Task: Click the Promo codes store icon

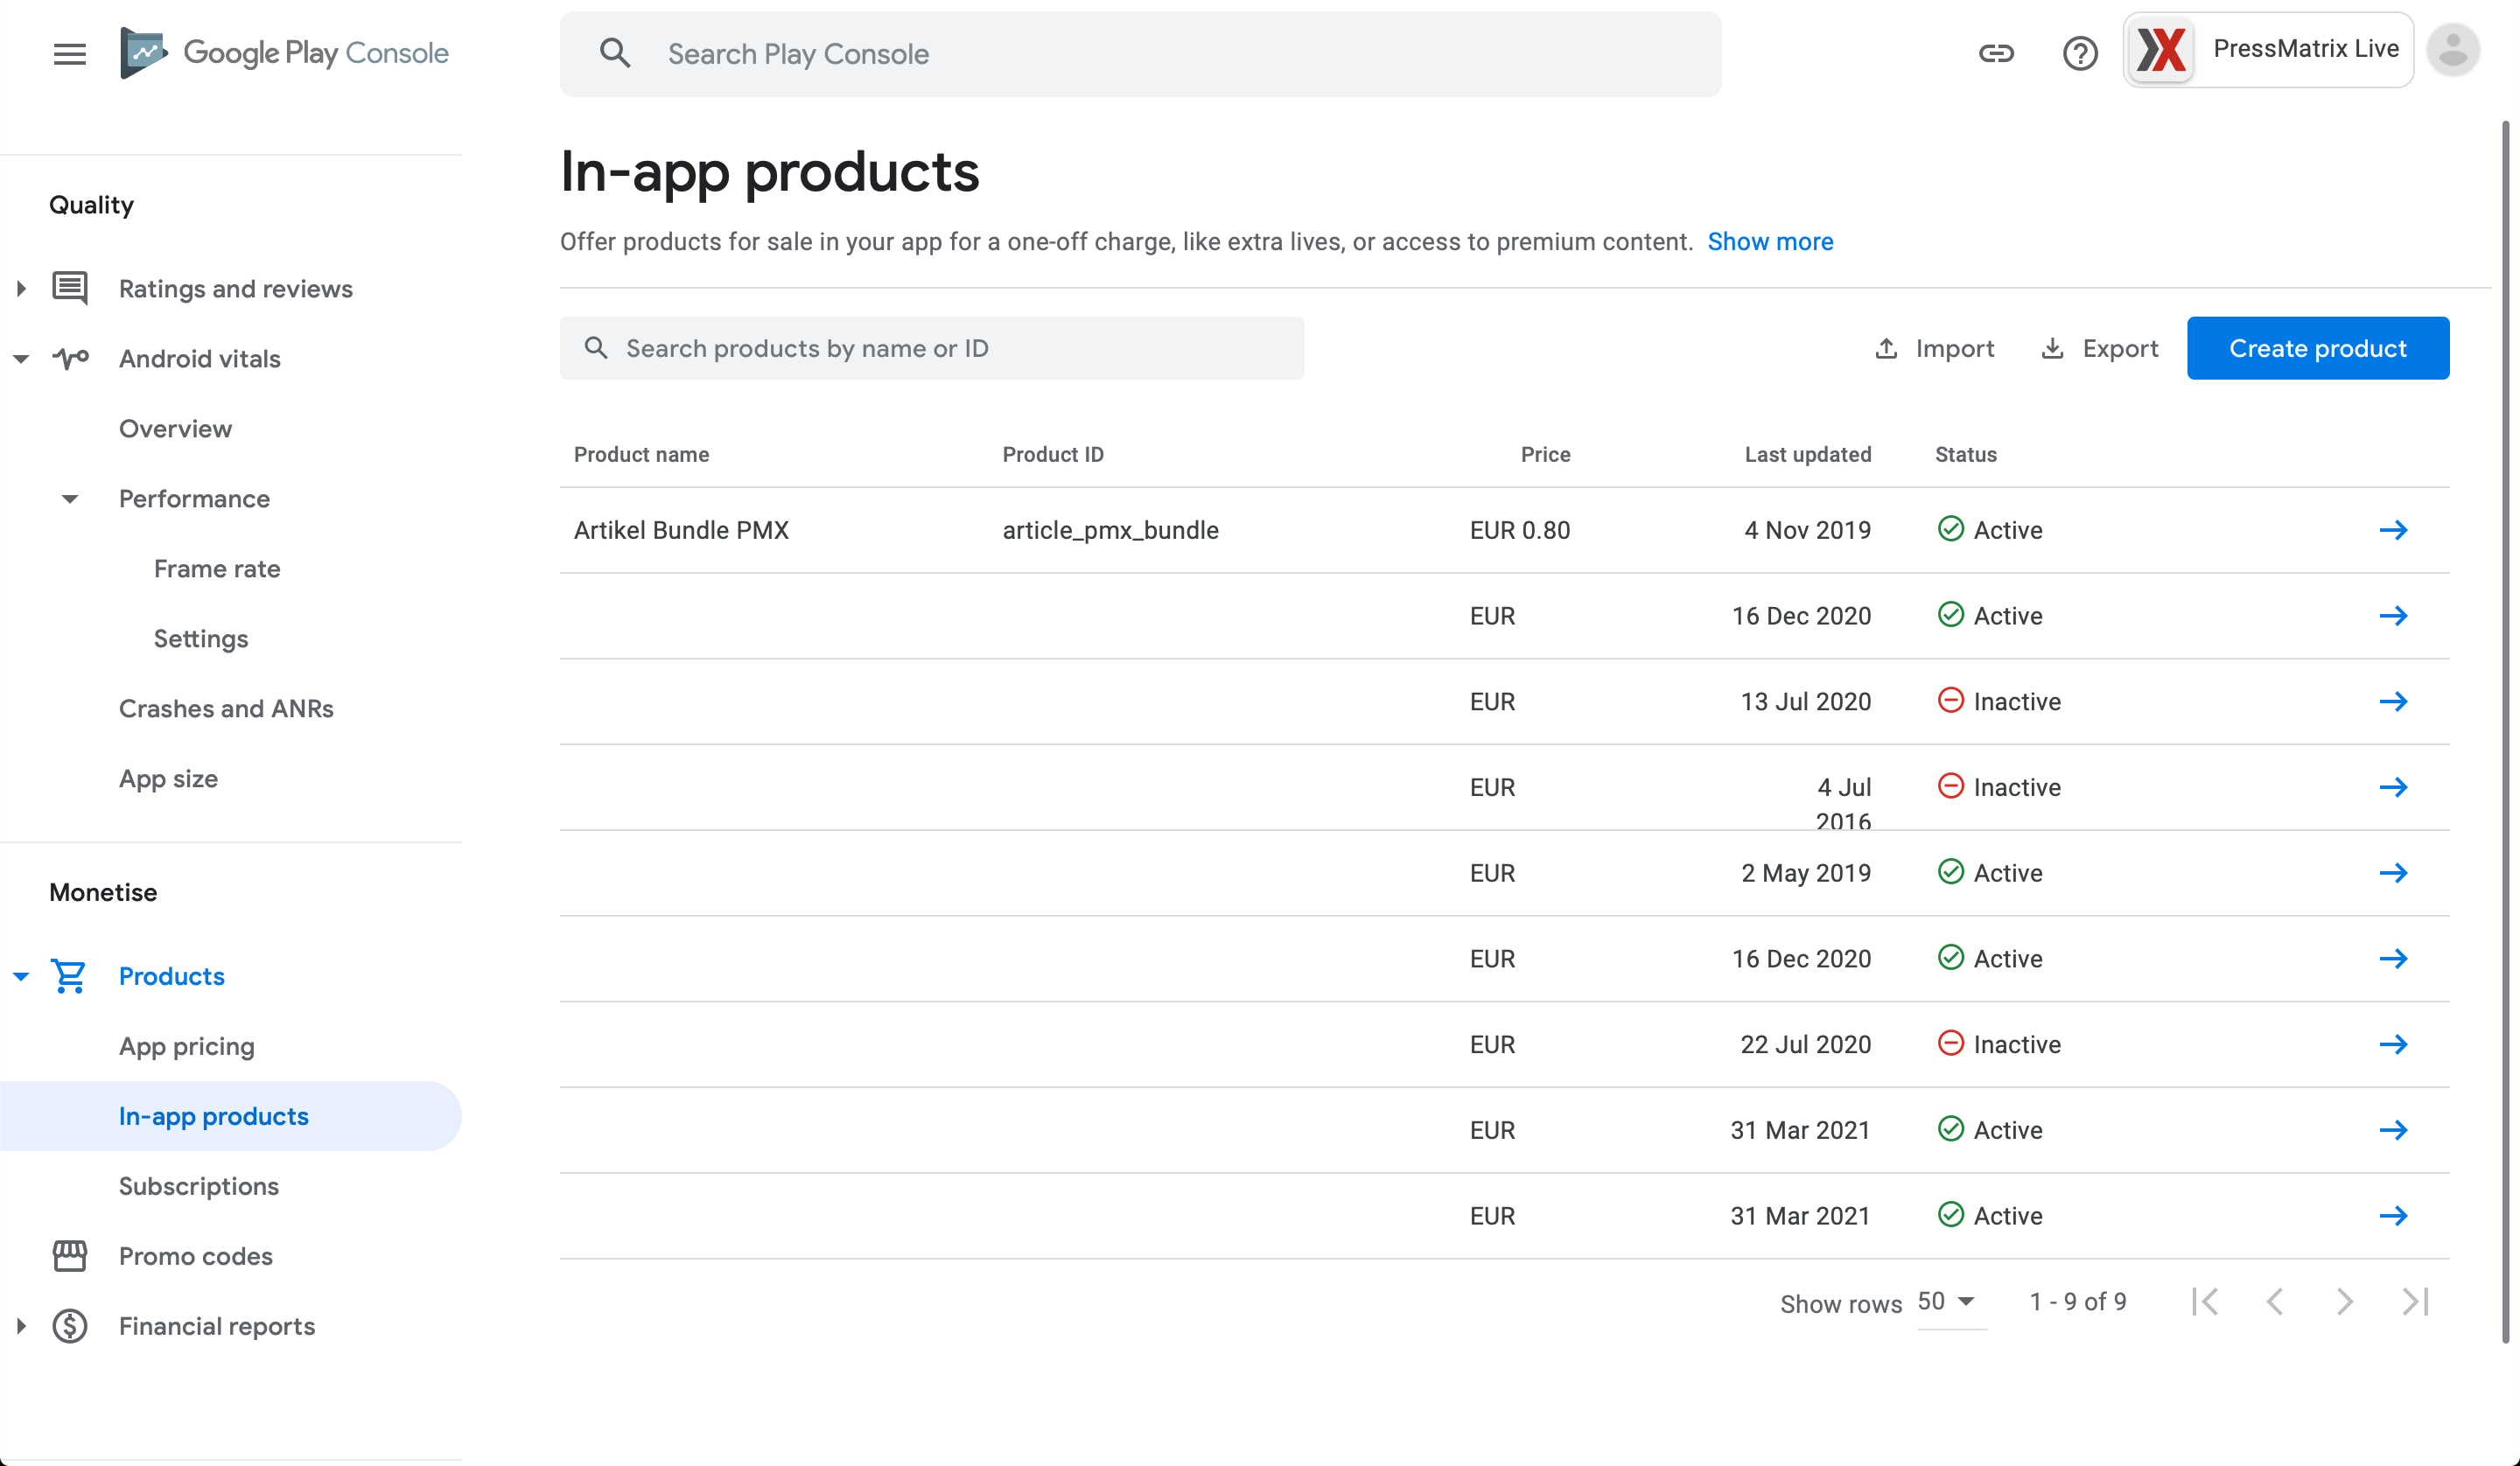Action: coord(69,1256)
